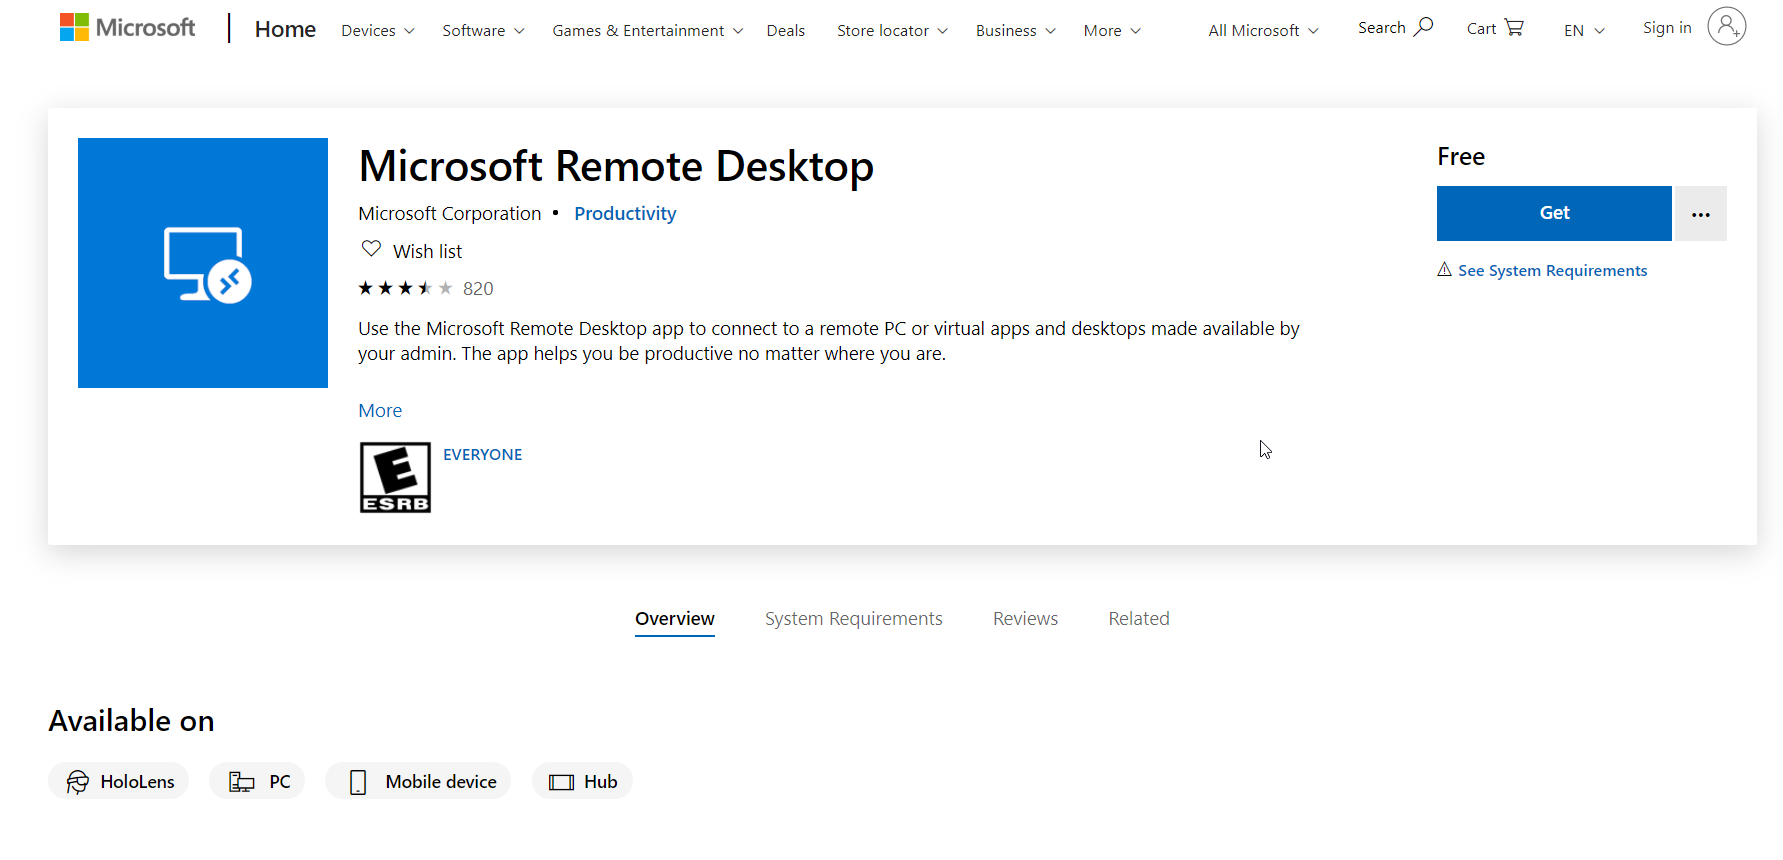Click the HoloLens headset icon
1783x860 pixels.
click(78, 782)
